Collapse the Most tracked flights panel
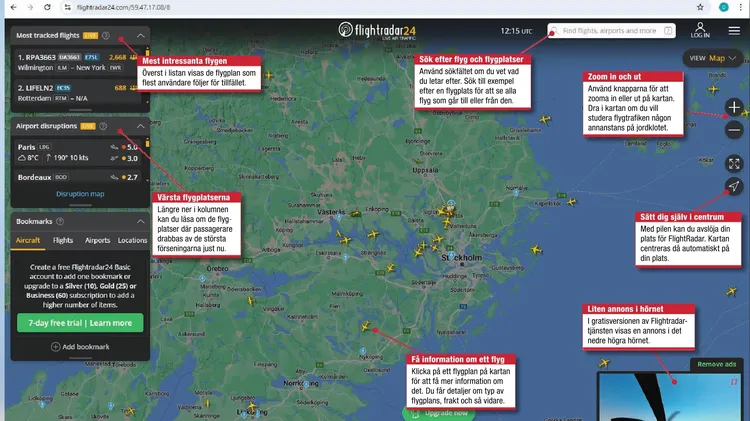 coord(141,35)
